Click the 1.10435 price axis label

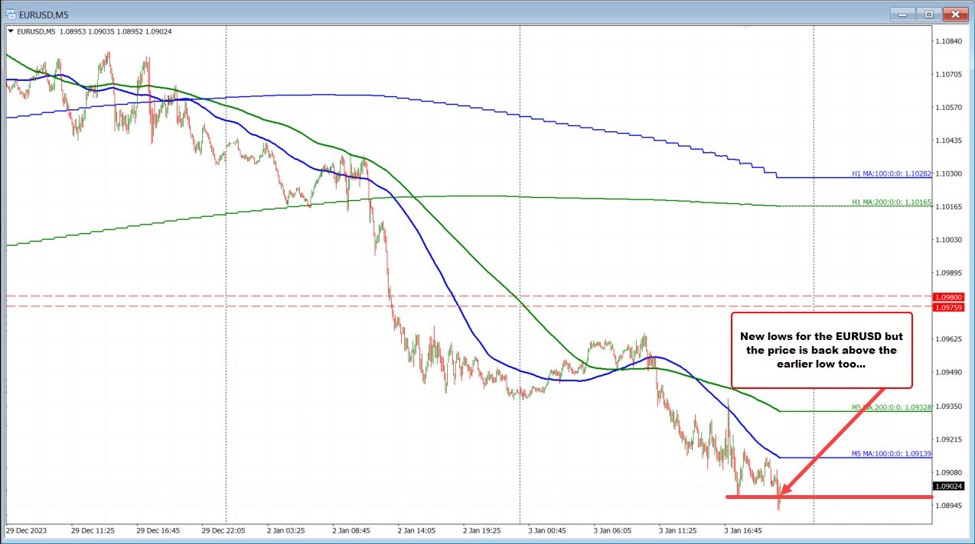coord(949,141)
